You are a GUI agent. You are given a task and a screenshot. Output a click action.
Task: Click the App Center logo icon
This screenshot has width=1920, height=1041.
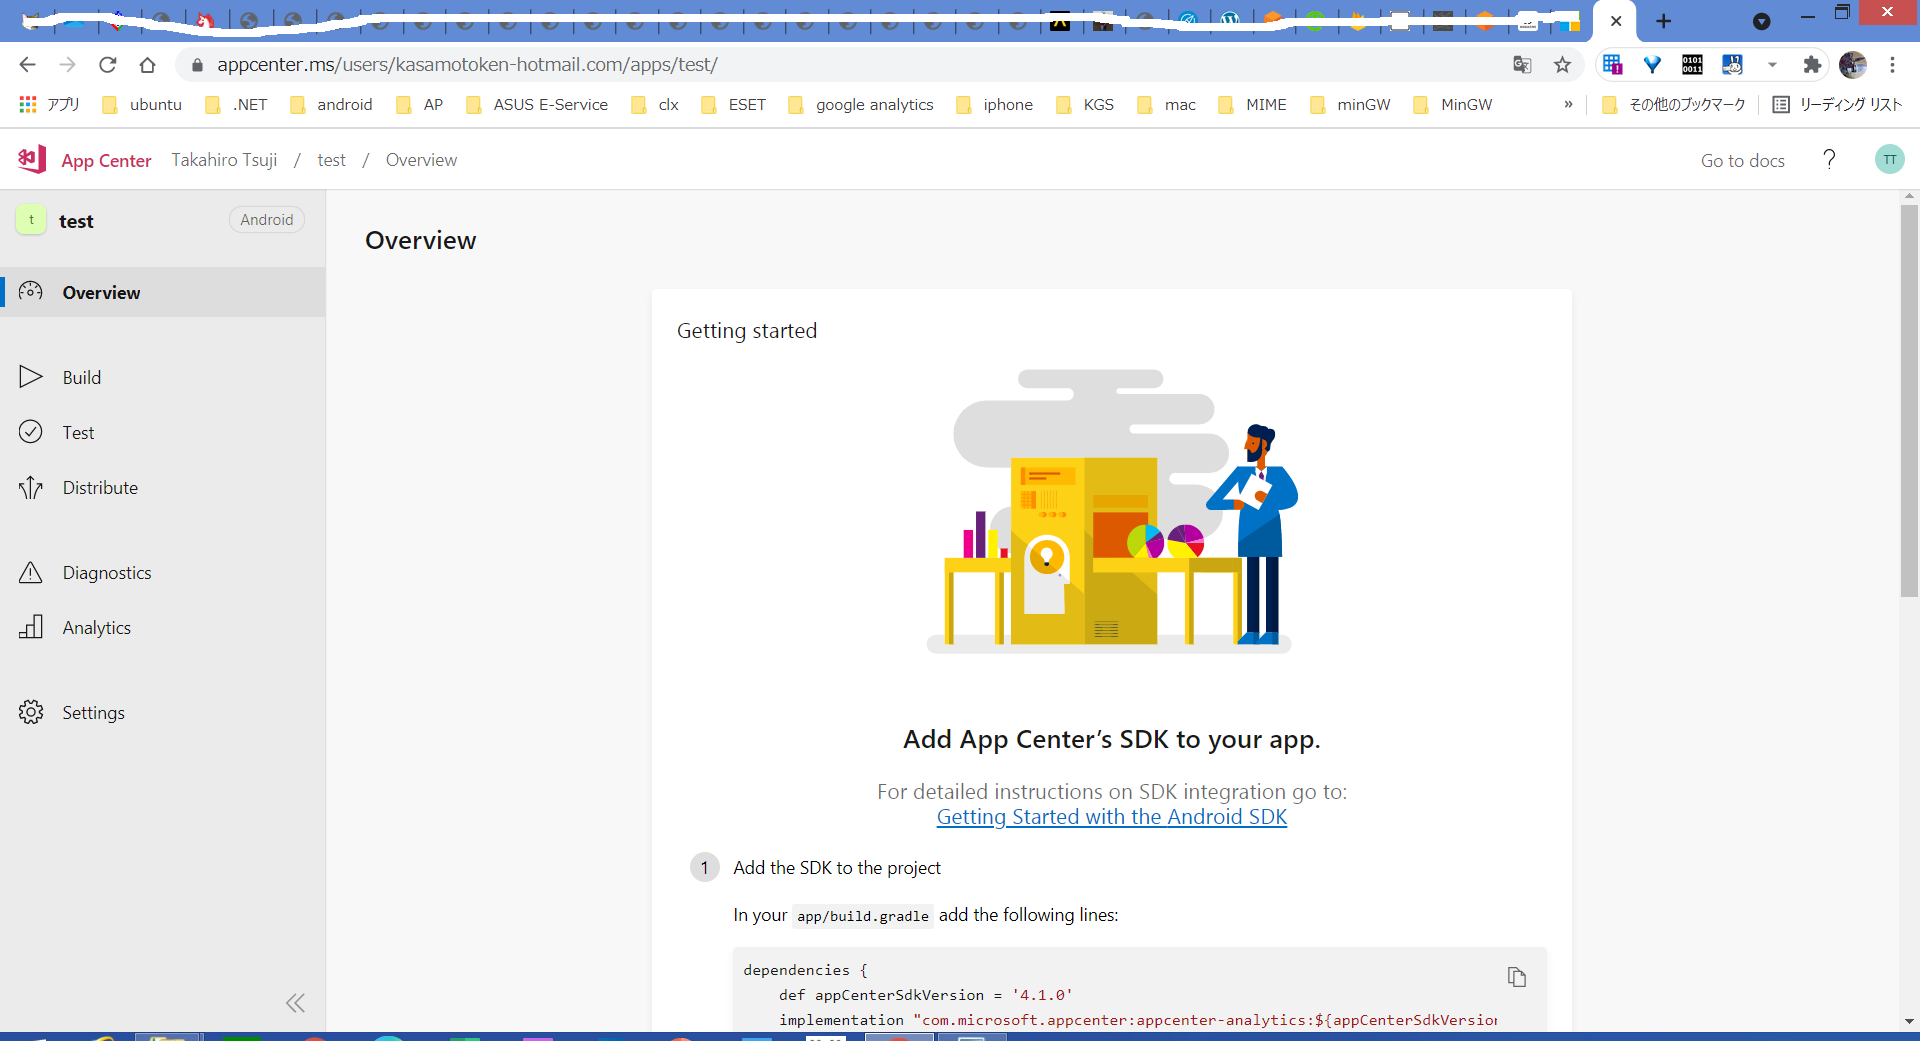[33, 159]
